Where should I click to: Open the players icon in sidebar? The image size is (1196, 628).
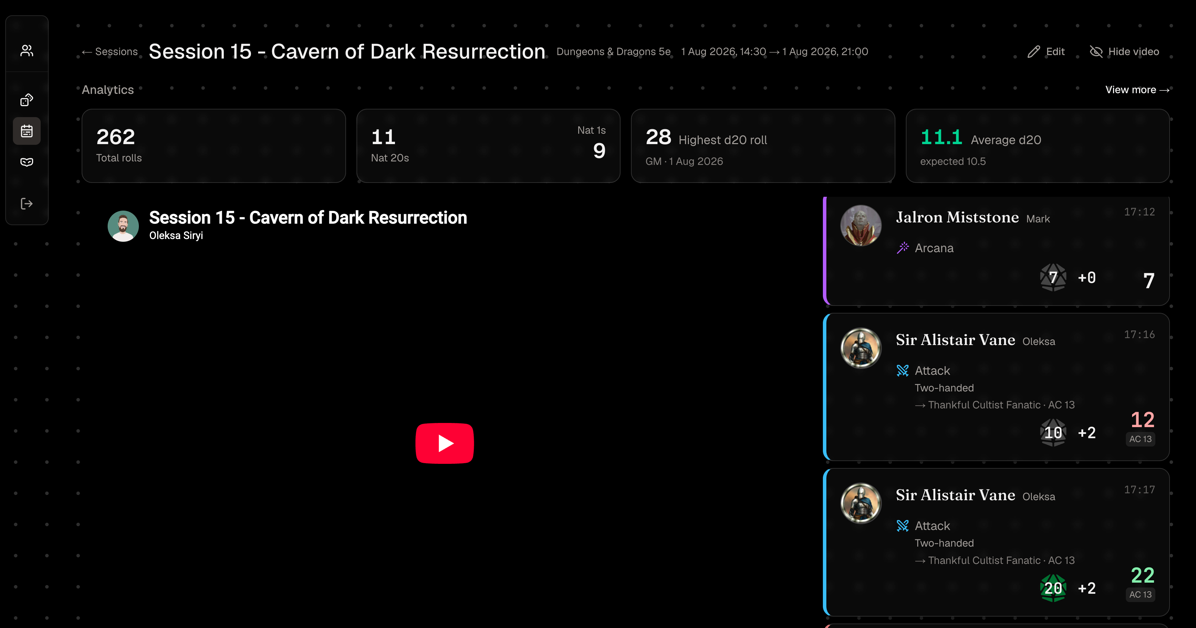coord(27,50)
